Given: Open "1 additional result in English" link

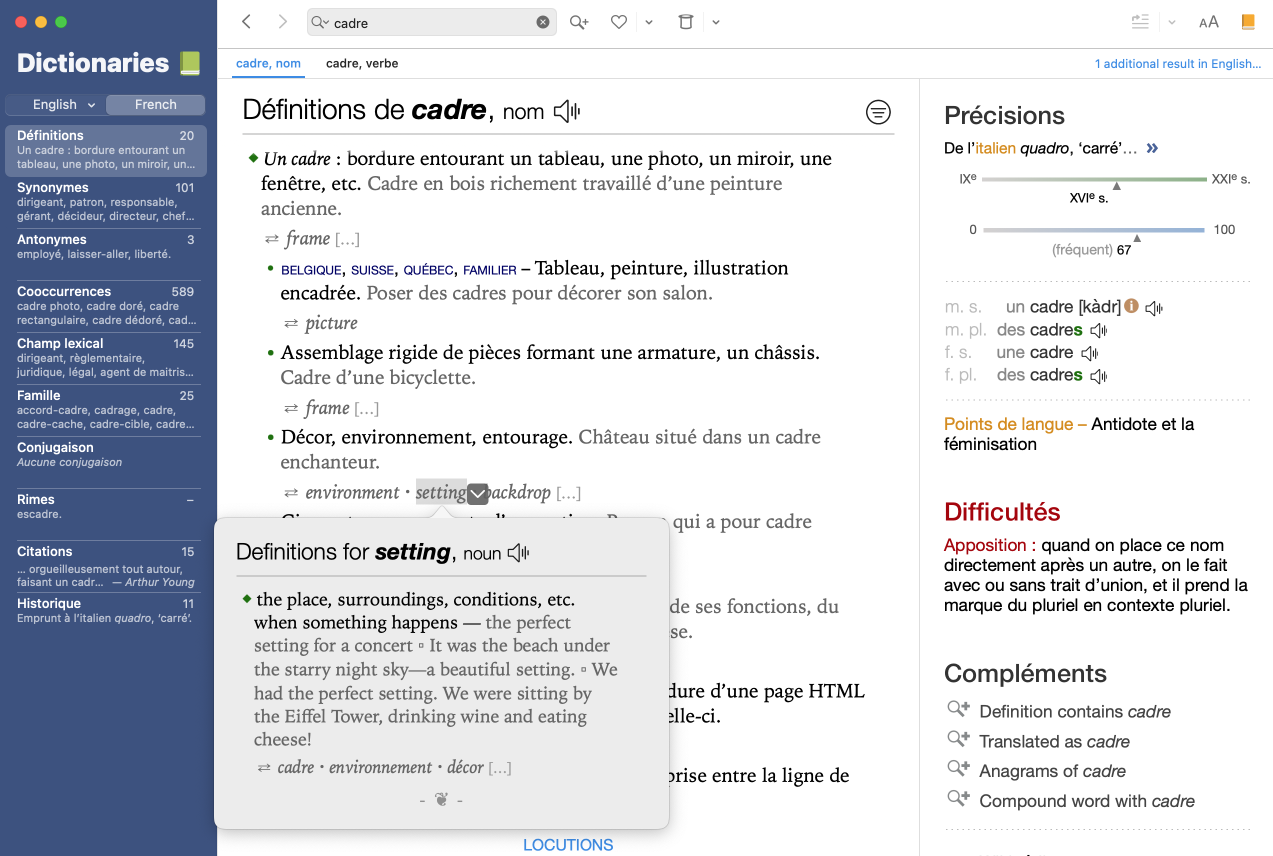Looking at the screenshot, I should (x=1177, y=64).
